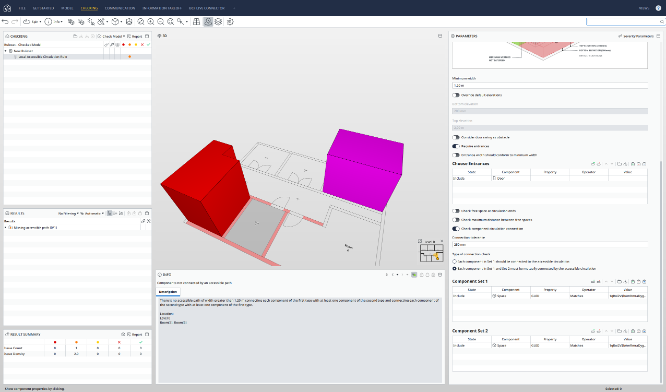Select the second radio option for connection check type
The width and height of the screenshot is (666, 392).
click(454, 269)
